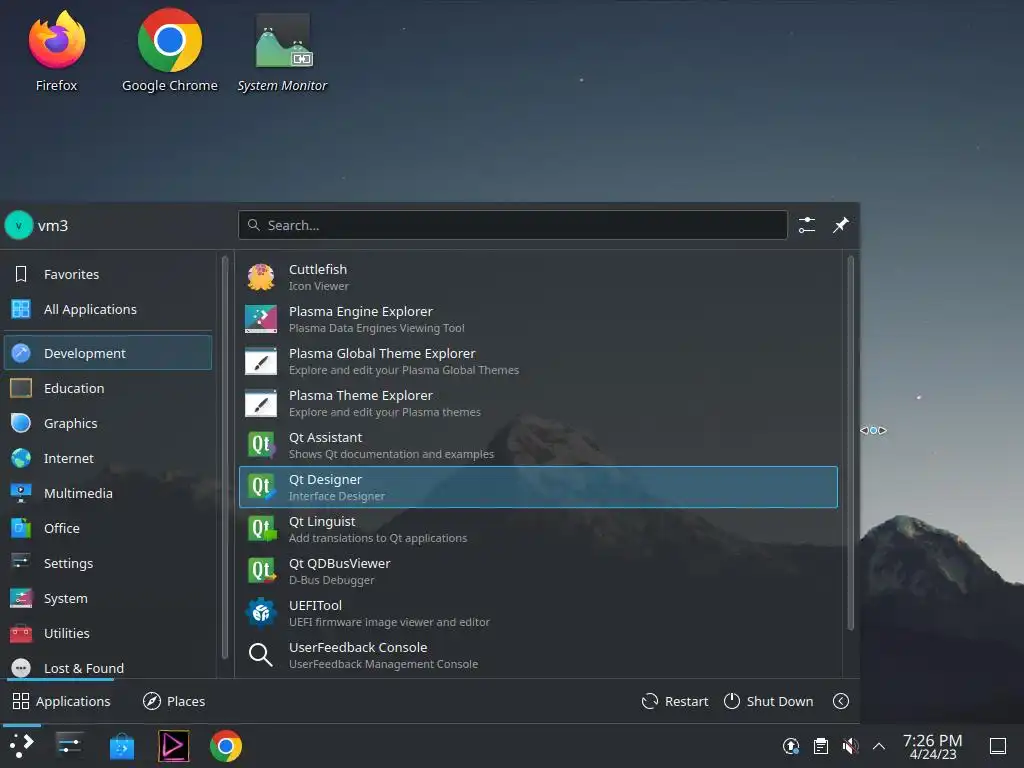Launch Qt Designer

(538, 487)
